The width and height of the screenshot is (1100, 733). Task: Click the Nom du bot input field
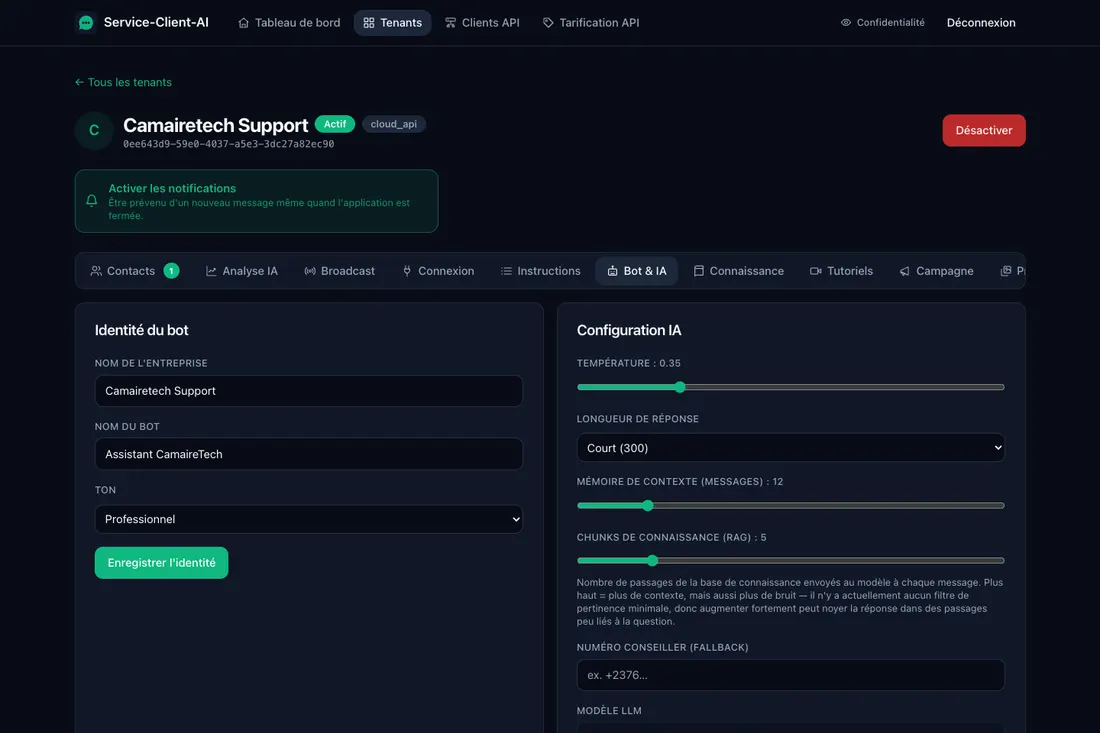[x=309, y=454]
